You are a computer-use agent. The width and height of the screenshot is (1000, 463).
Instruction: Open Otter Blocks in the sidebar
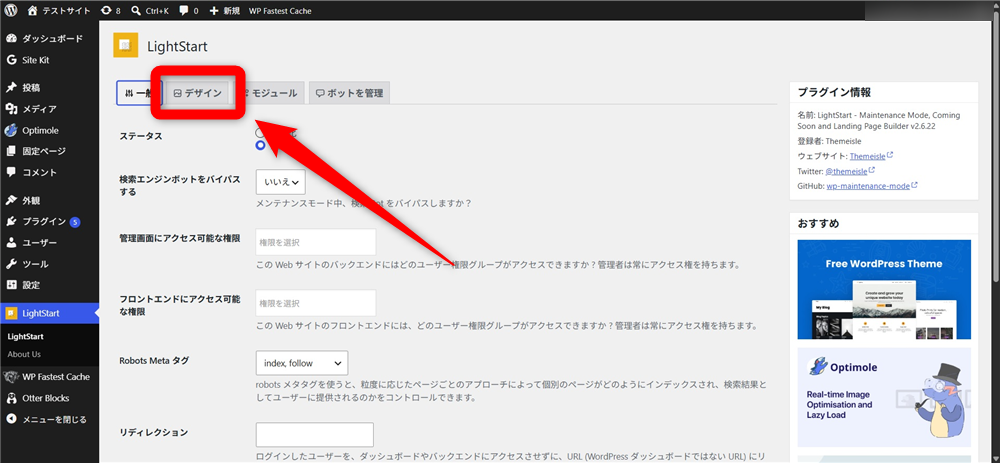49,398
